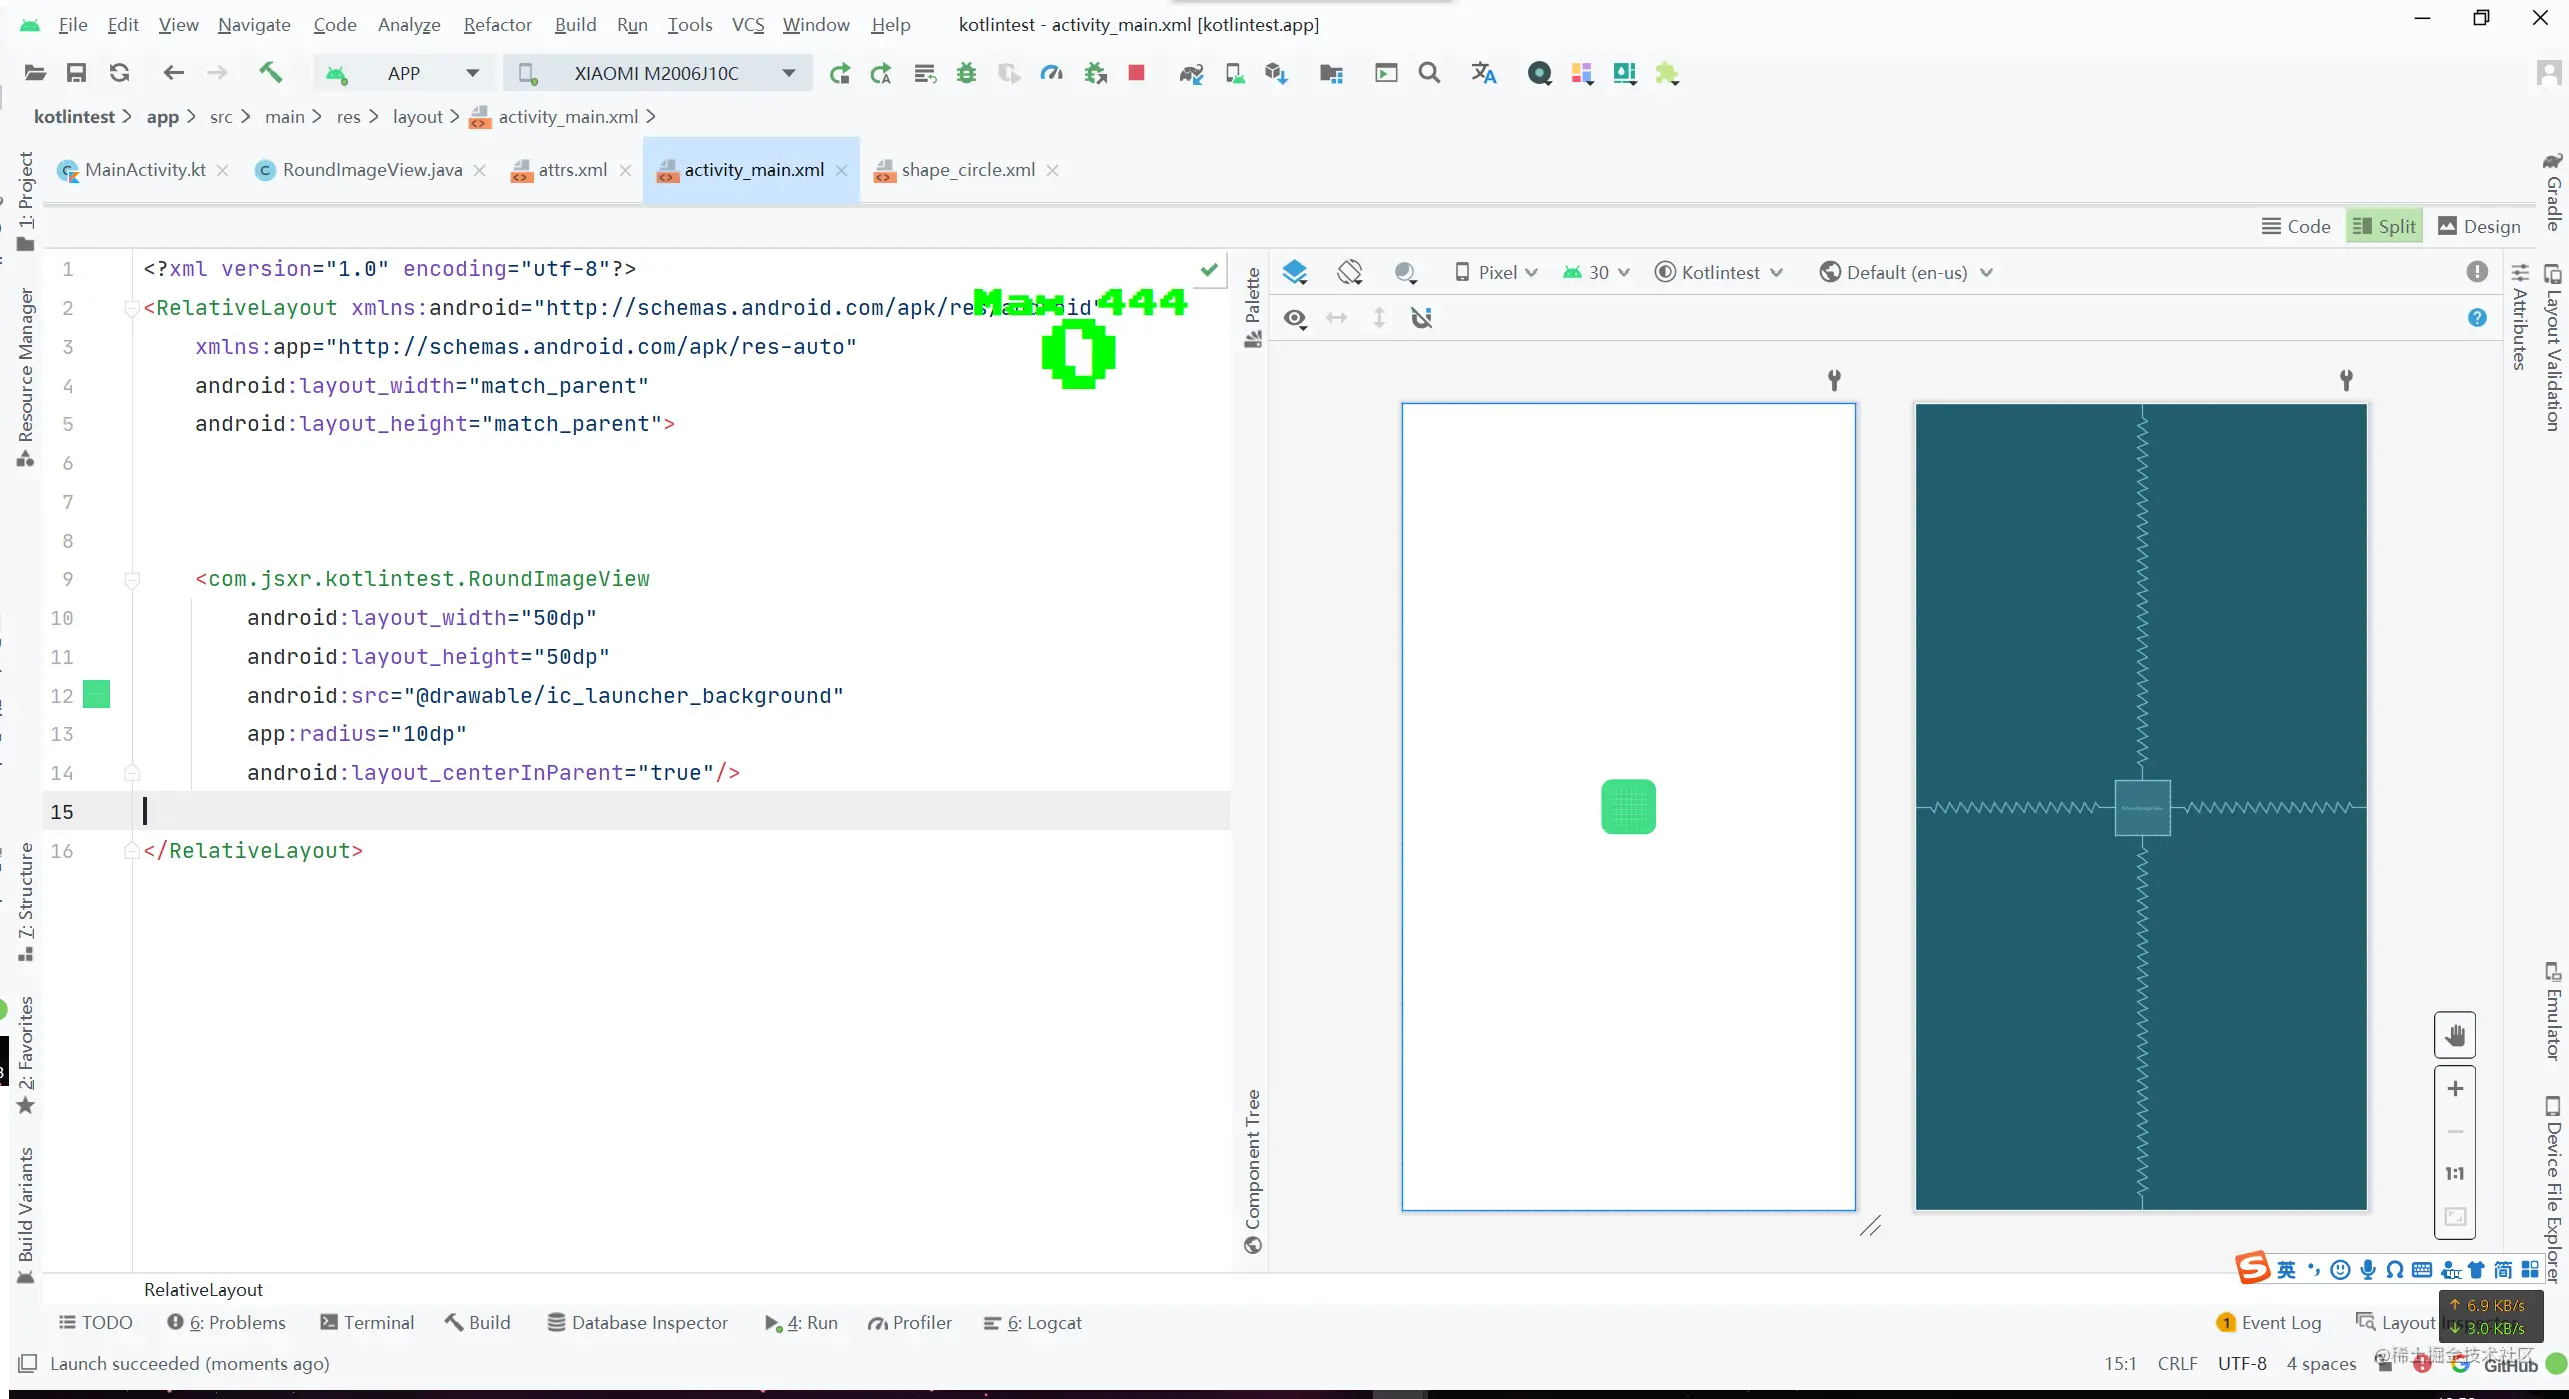Switch to the Code view tab

[x=2297, y=226]
